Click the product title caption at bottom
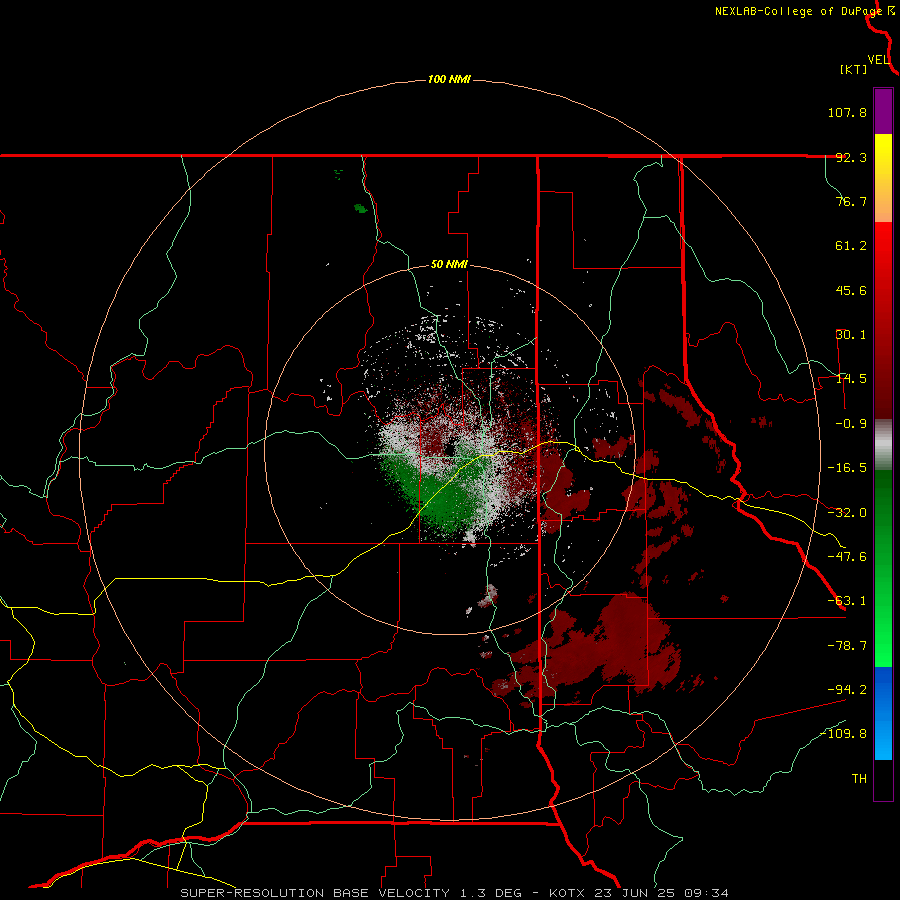Screen dimensions: 900x900 coord(454,893)
